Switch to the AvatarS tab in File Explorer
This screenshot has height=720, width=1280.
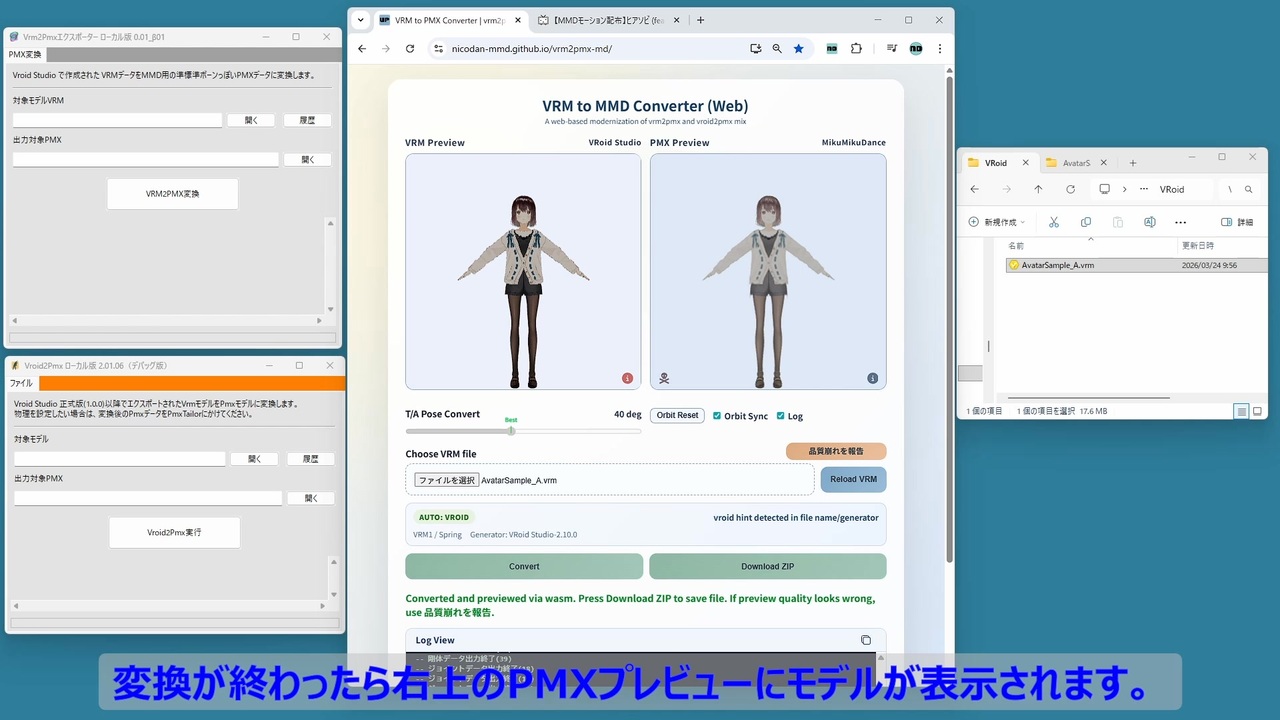(x=1077, y=163)
